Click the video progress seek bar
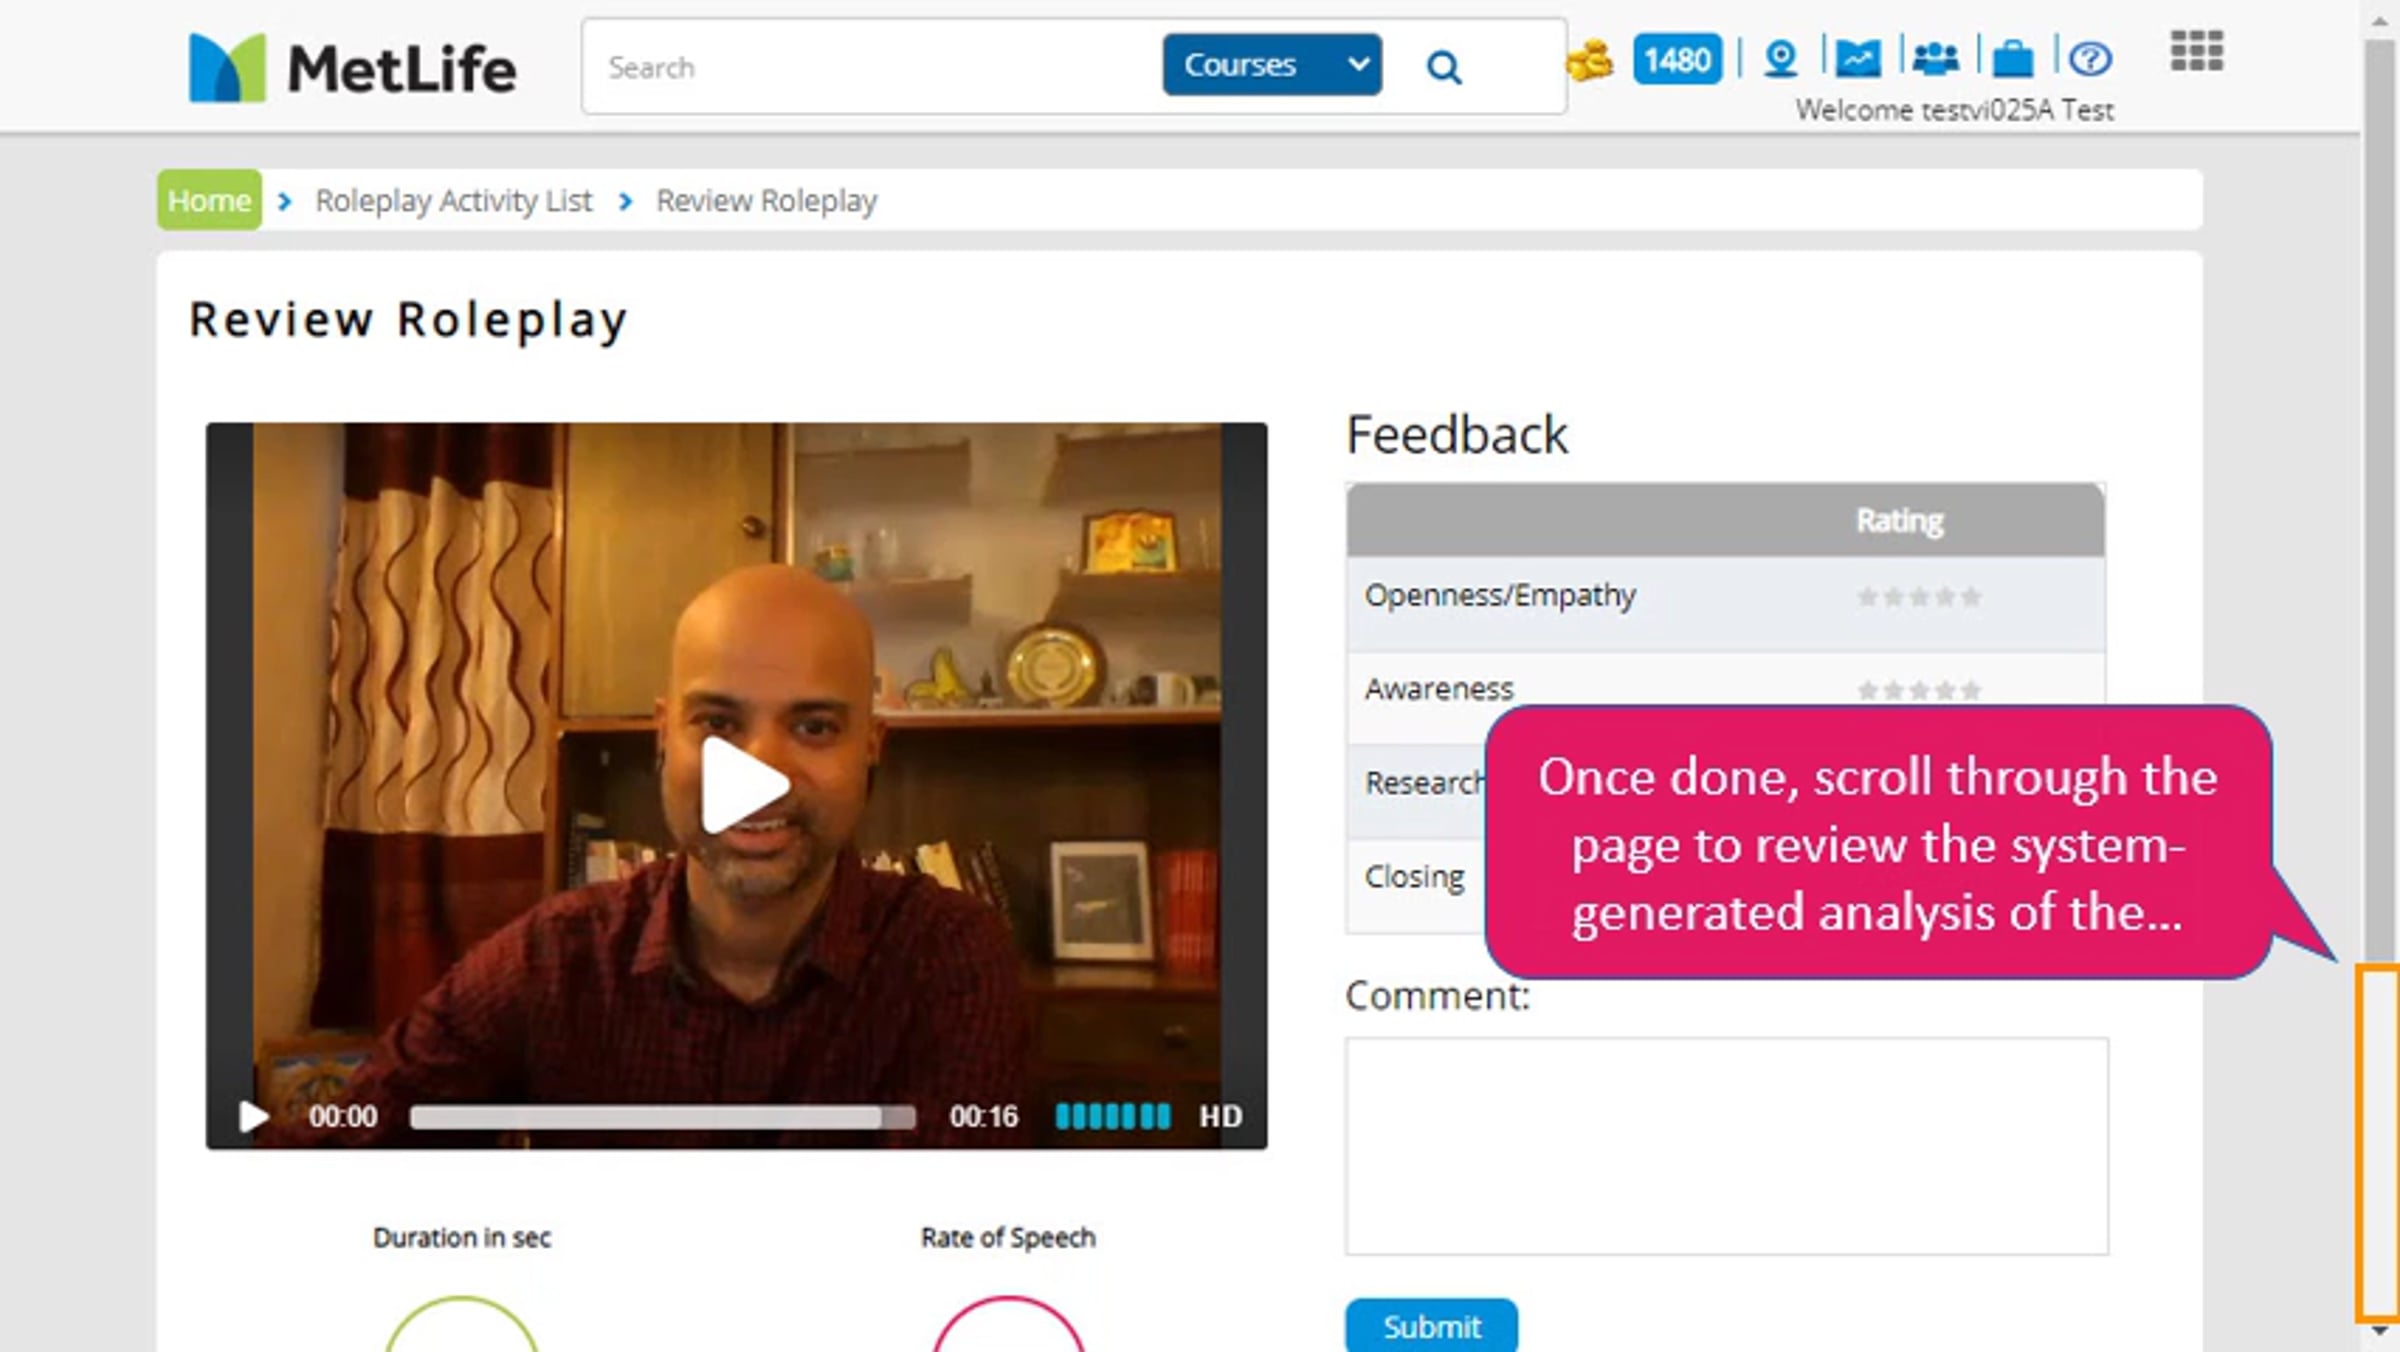The height and width of the screenshot is (1352, 2400). (x=661, y=1117)
